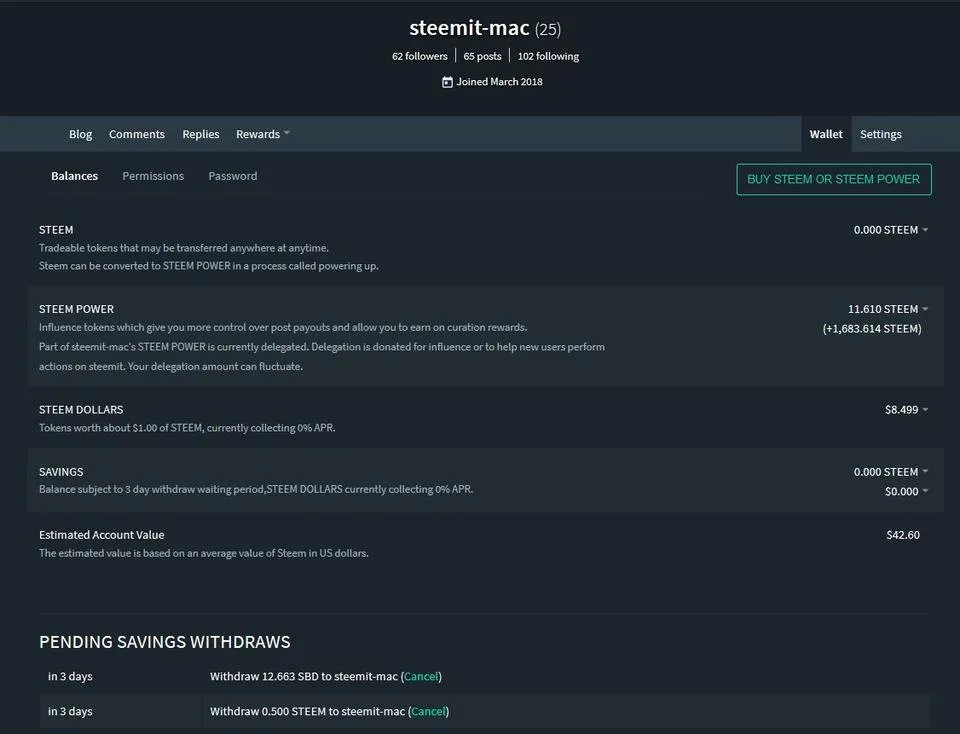960x734 pixels.
Task: Click 'in 3 days' for SBD withdrawal
Action: click(x=70, y=676)
